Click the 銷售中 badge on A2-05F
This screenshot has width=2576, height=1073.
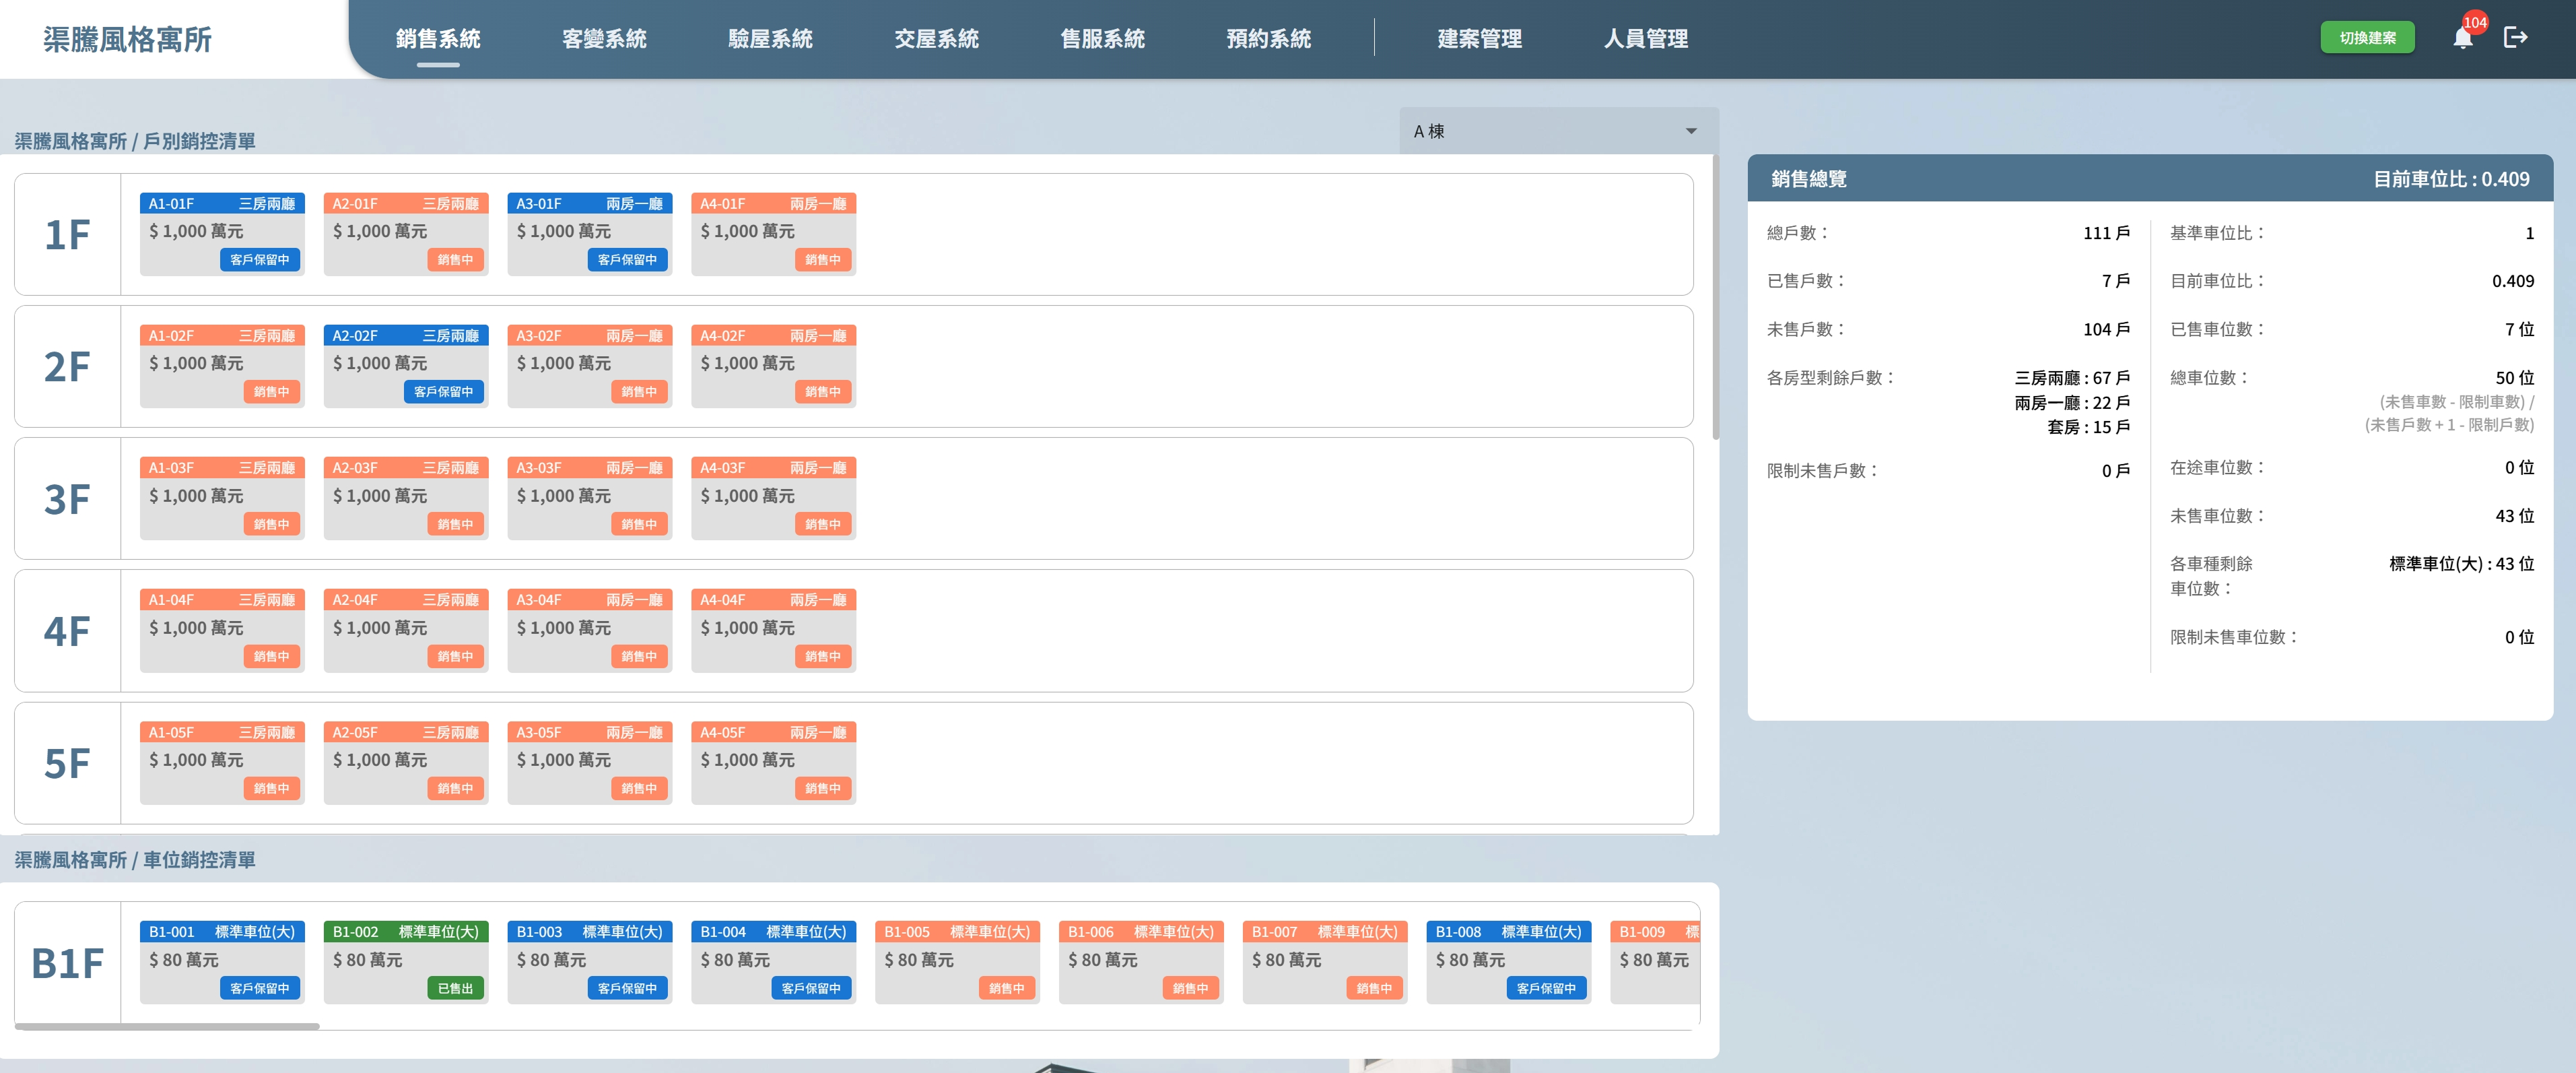[x=455, y=789]
